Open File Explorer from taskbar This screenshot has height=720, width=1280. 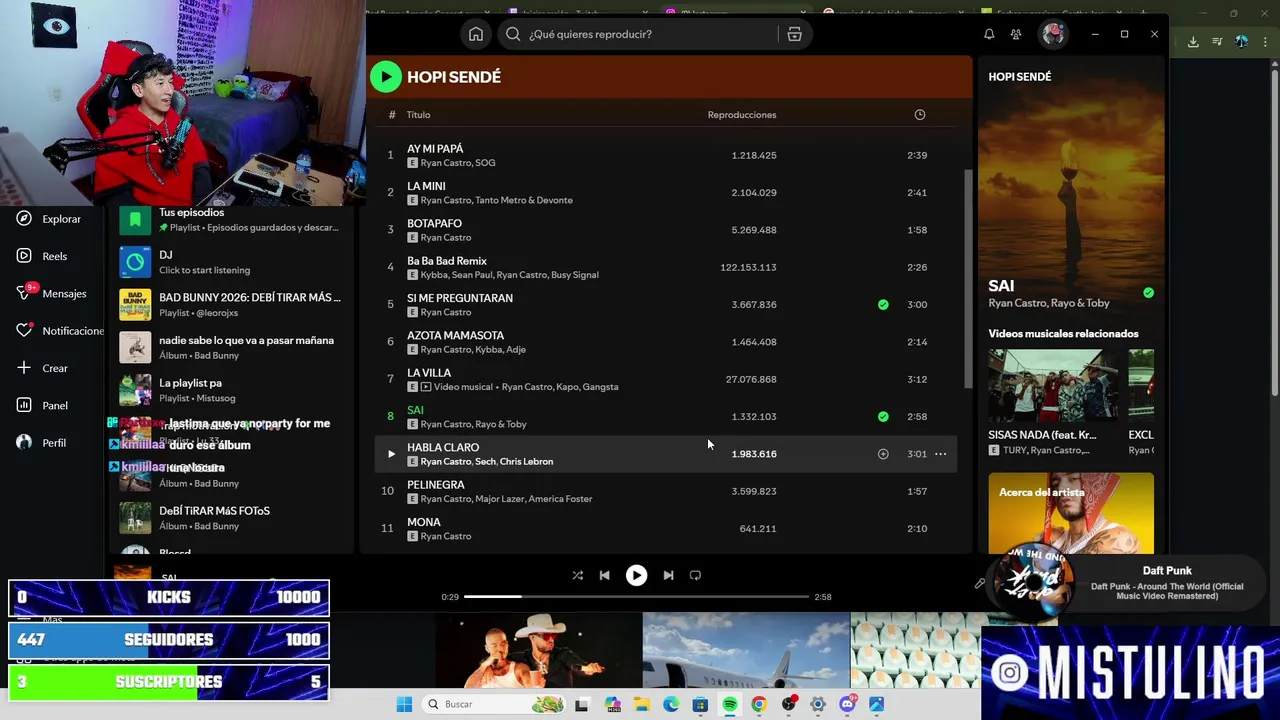(x=641, y=704)
